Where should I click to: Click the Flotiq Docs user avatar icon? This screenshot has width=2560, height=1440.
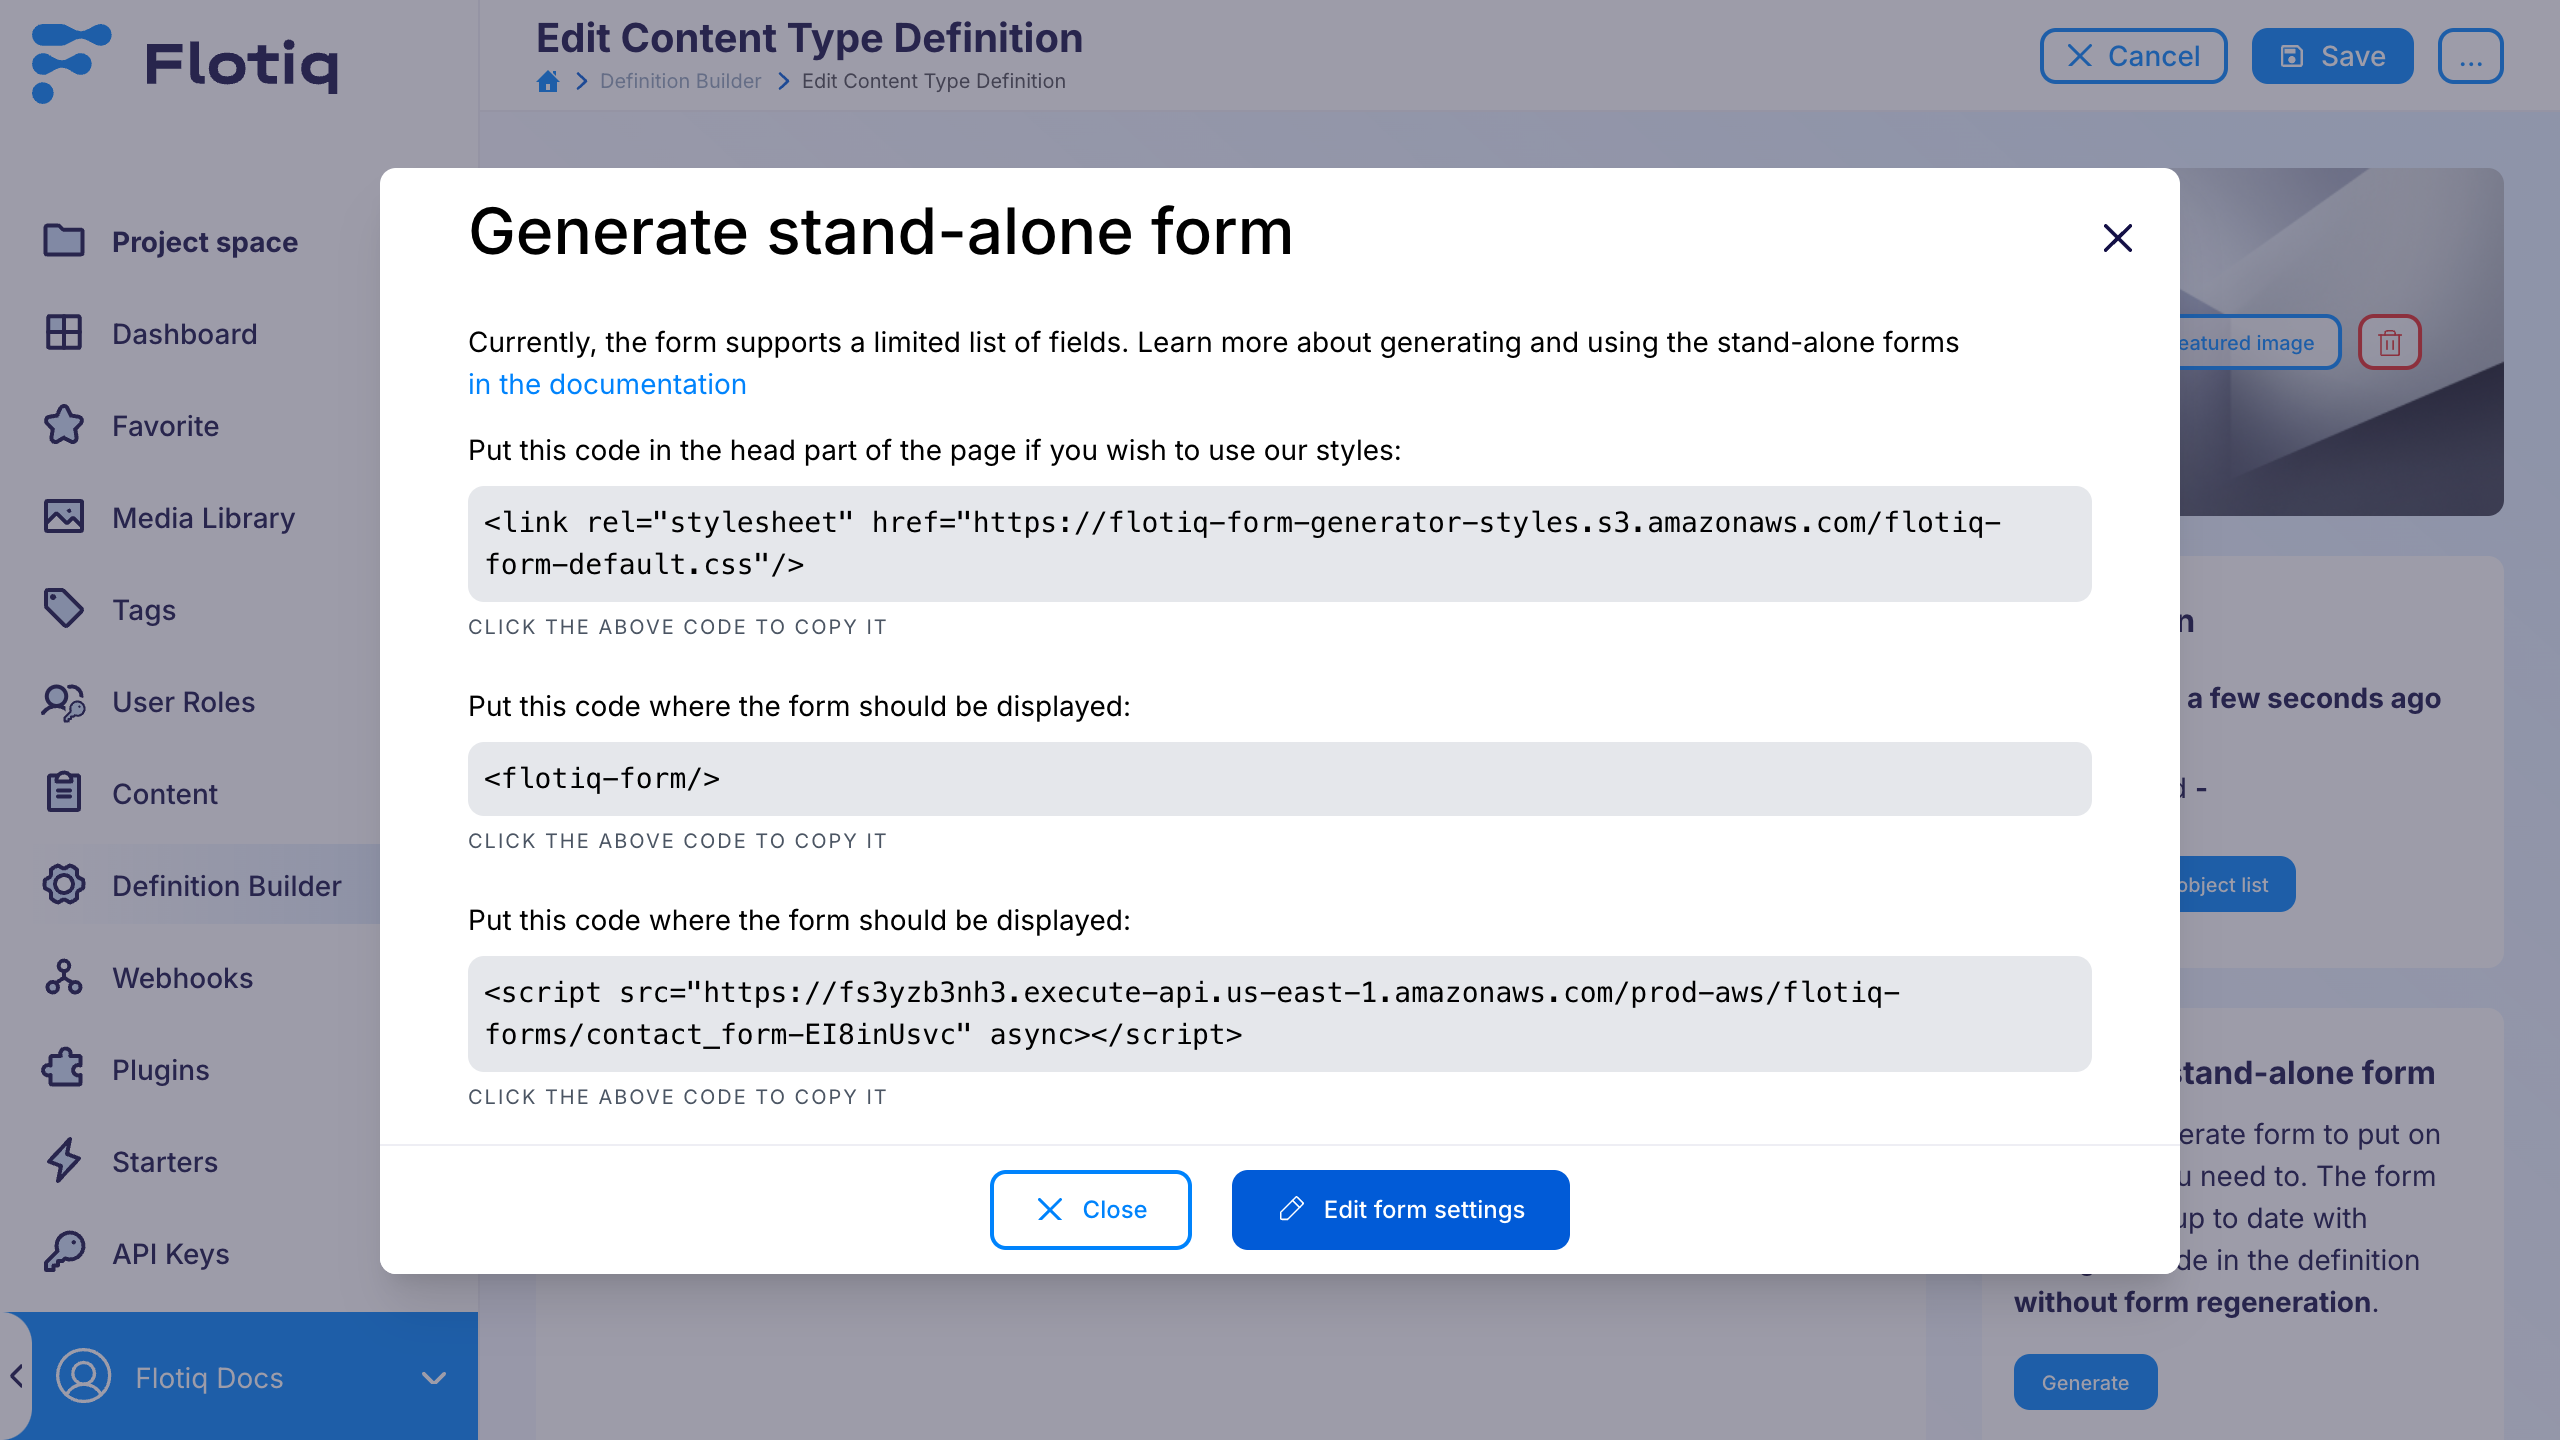click(84, 1377)
